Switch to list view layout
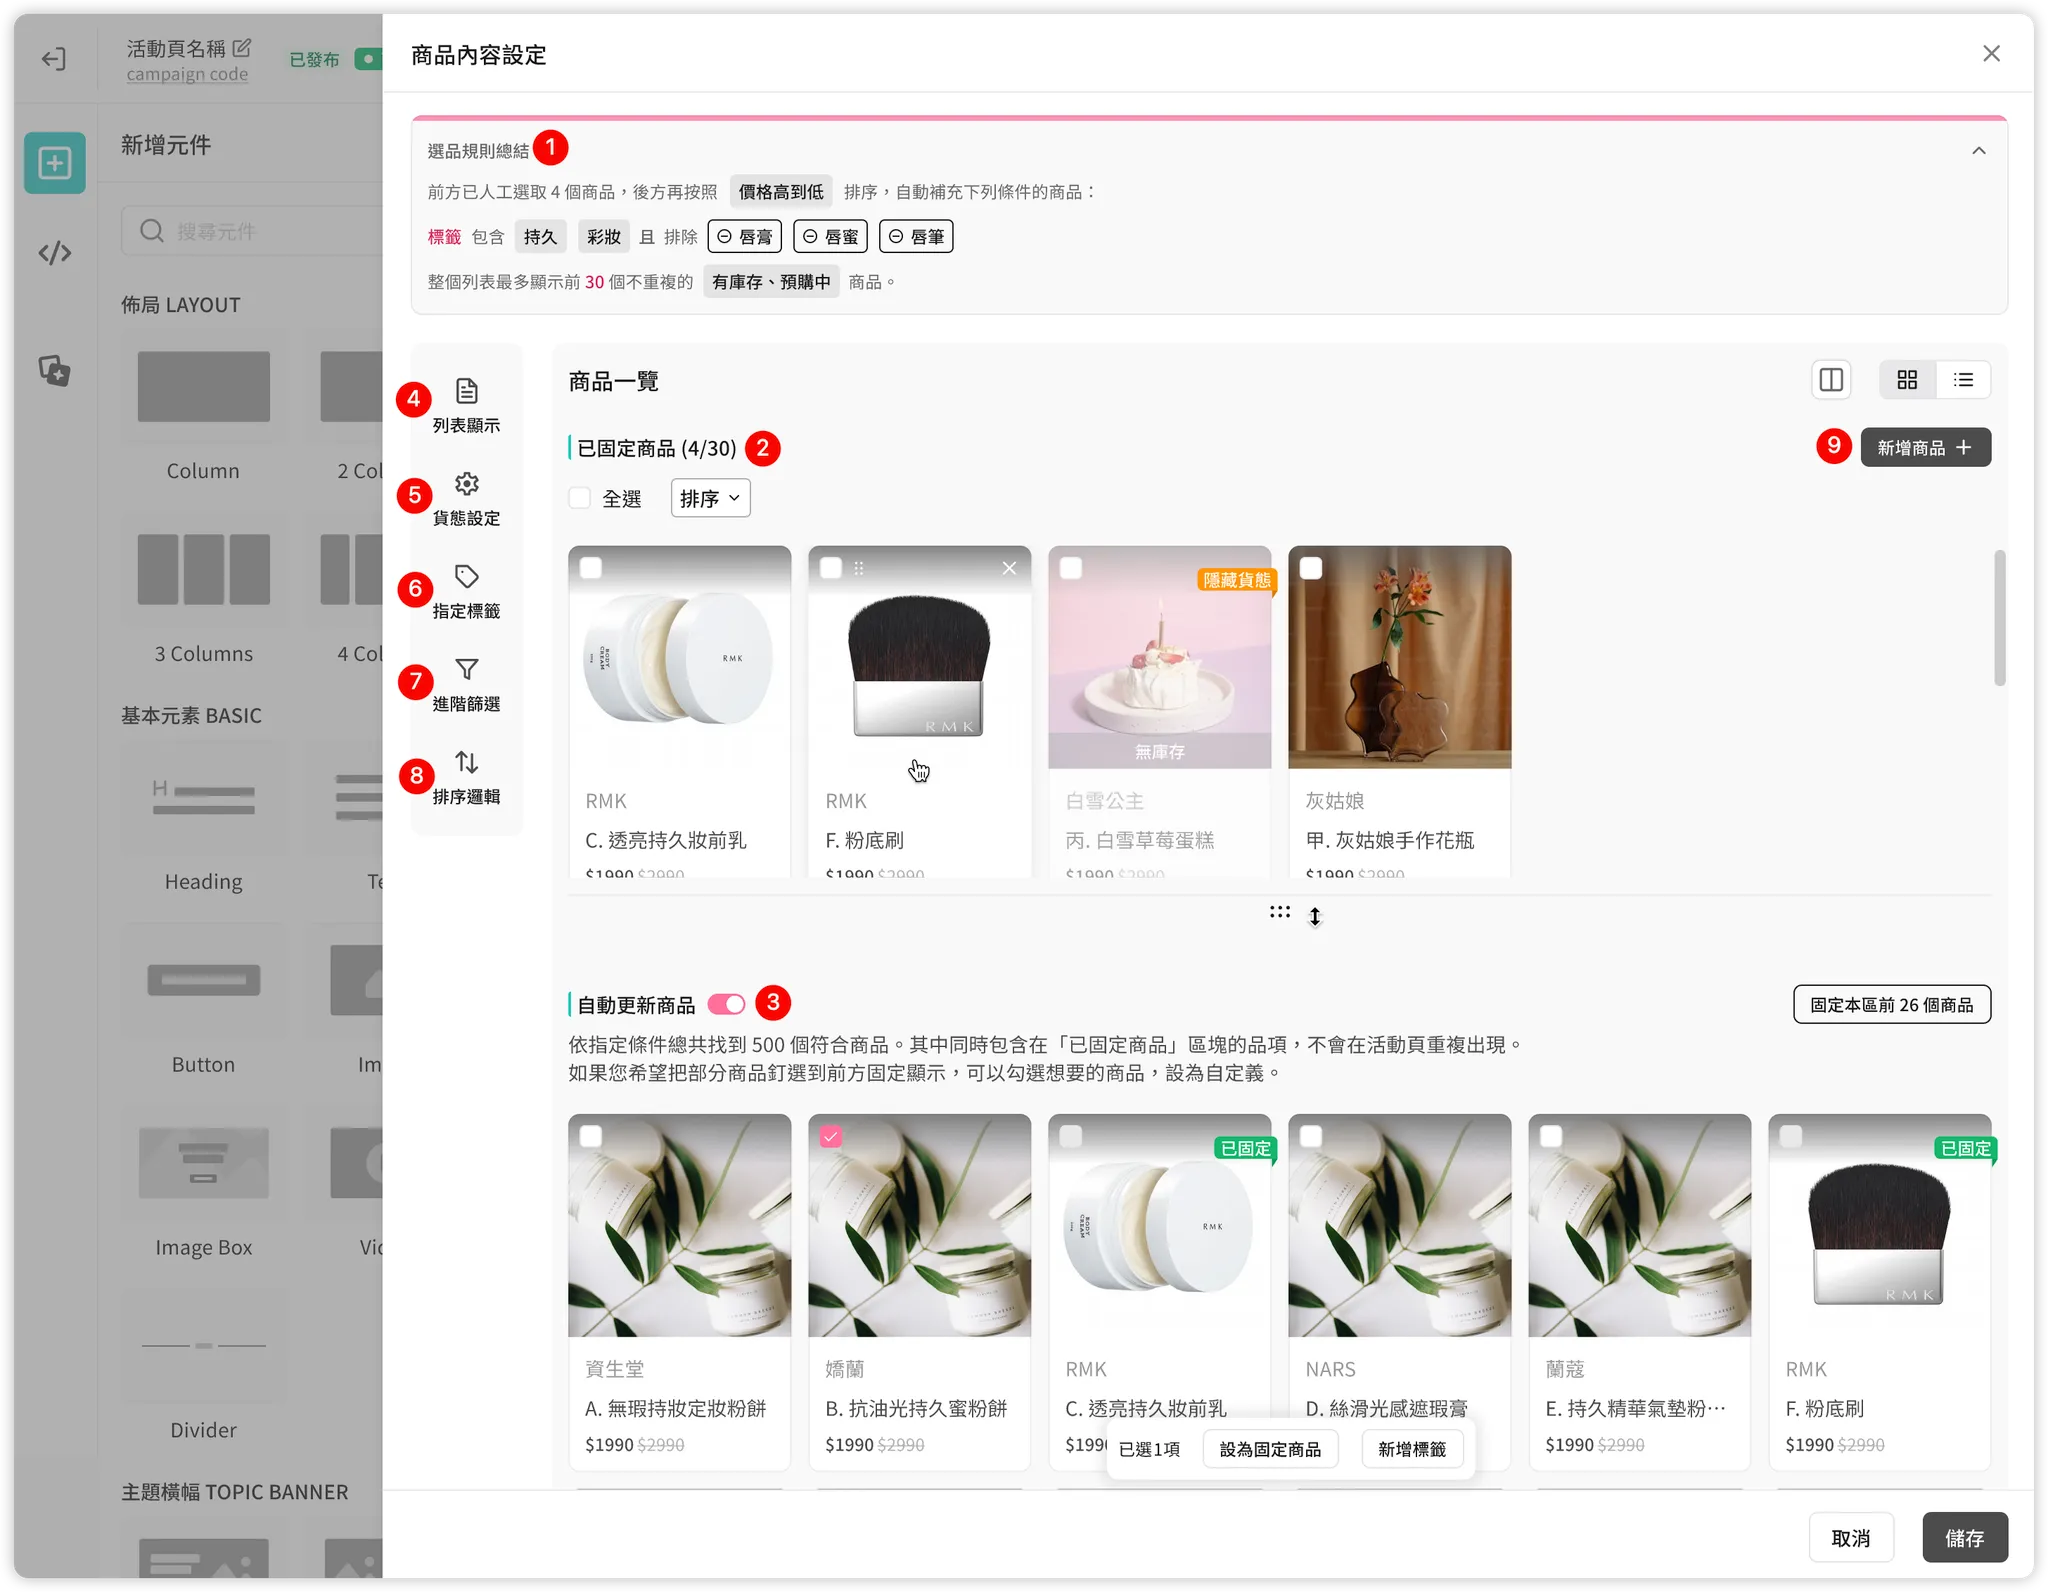The image size is (2048, 1592). tap(1963, 380)
